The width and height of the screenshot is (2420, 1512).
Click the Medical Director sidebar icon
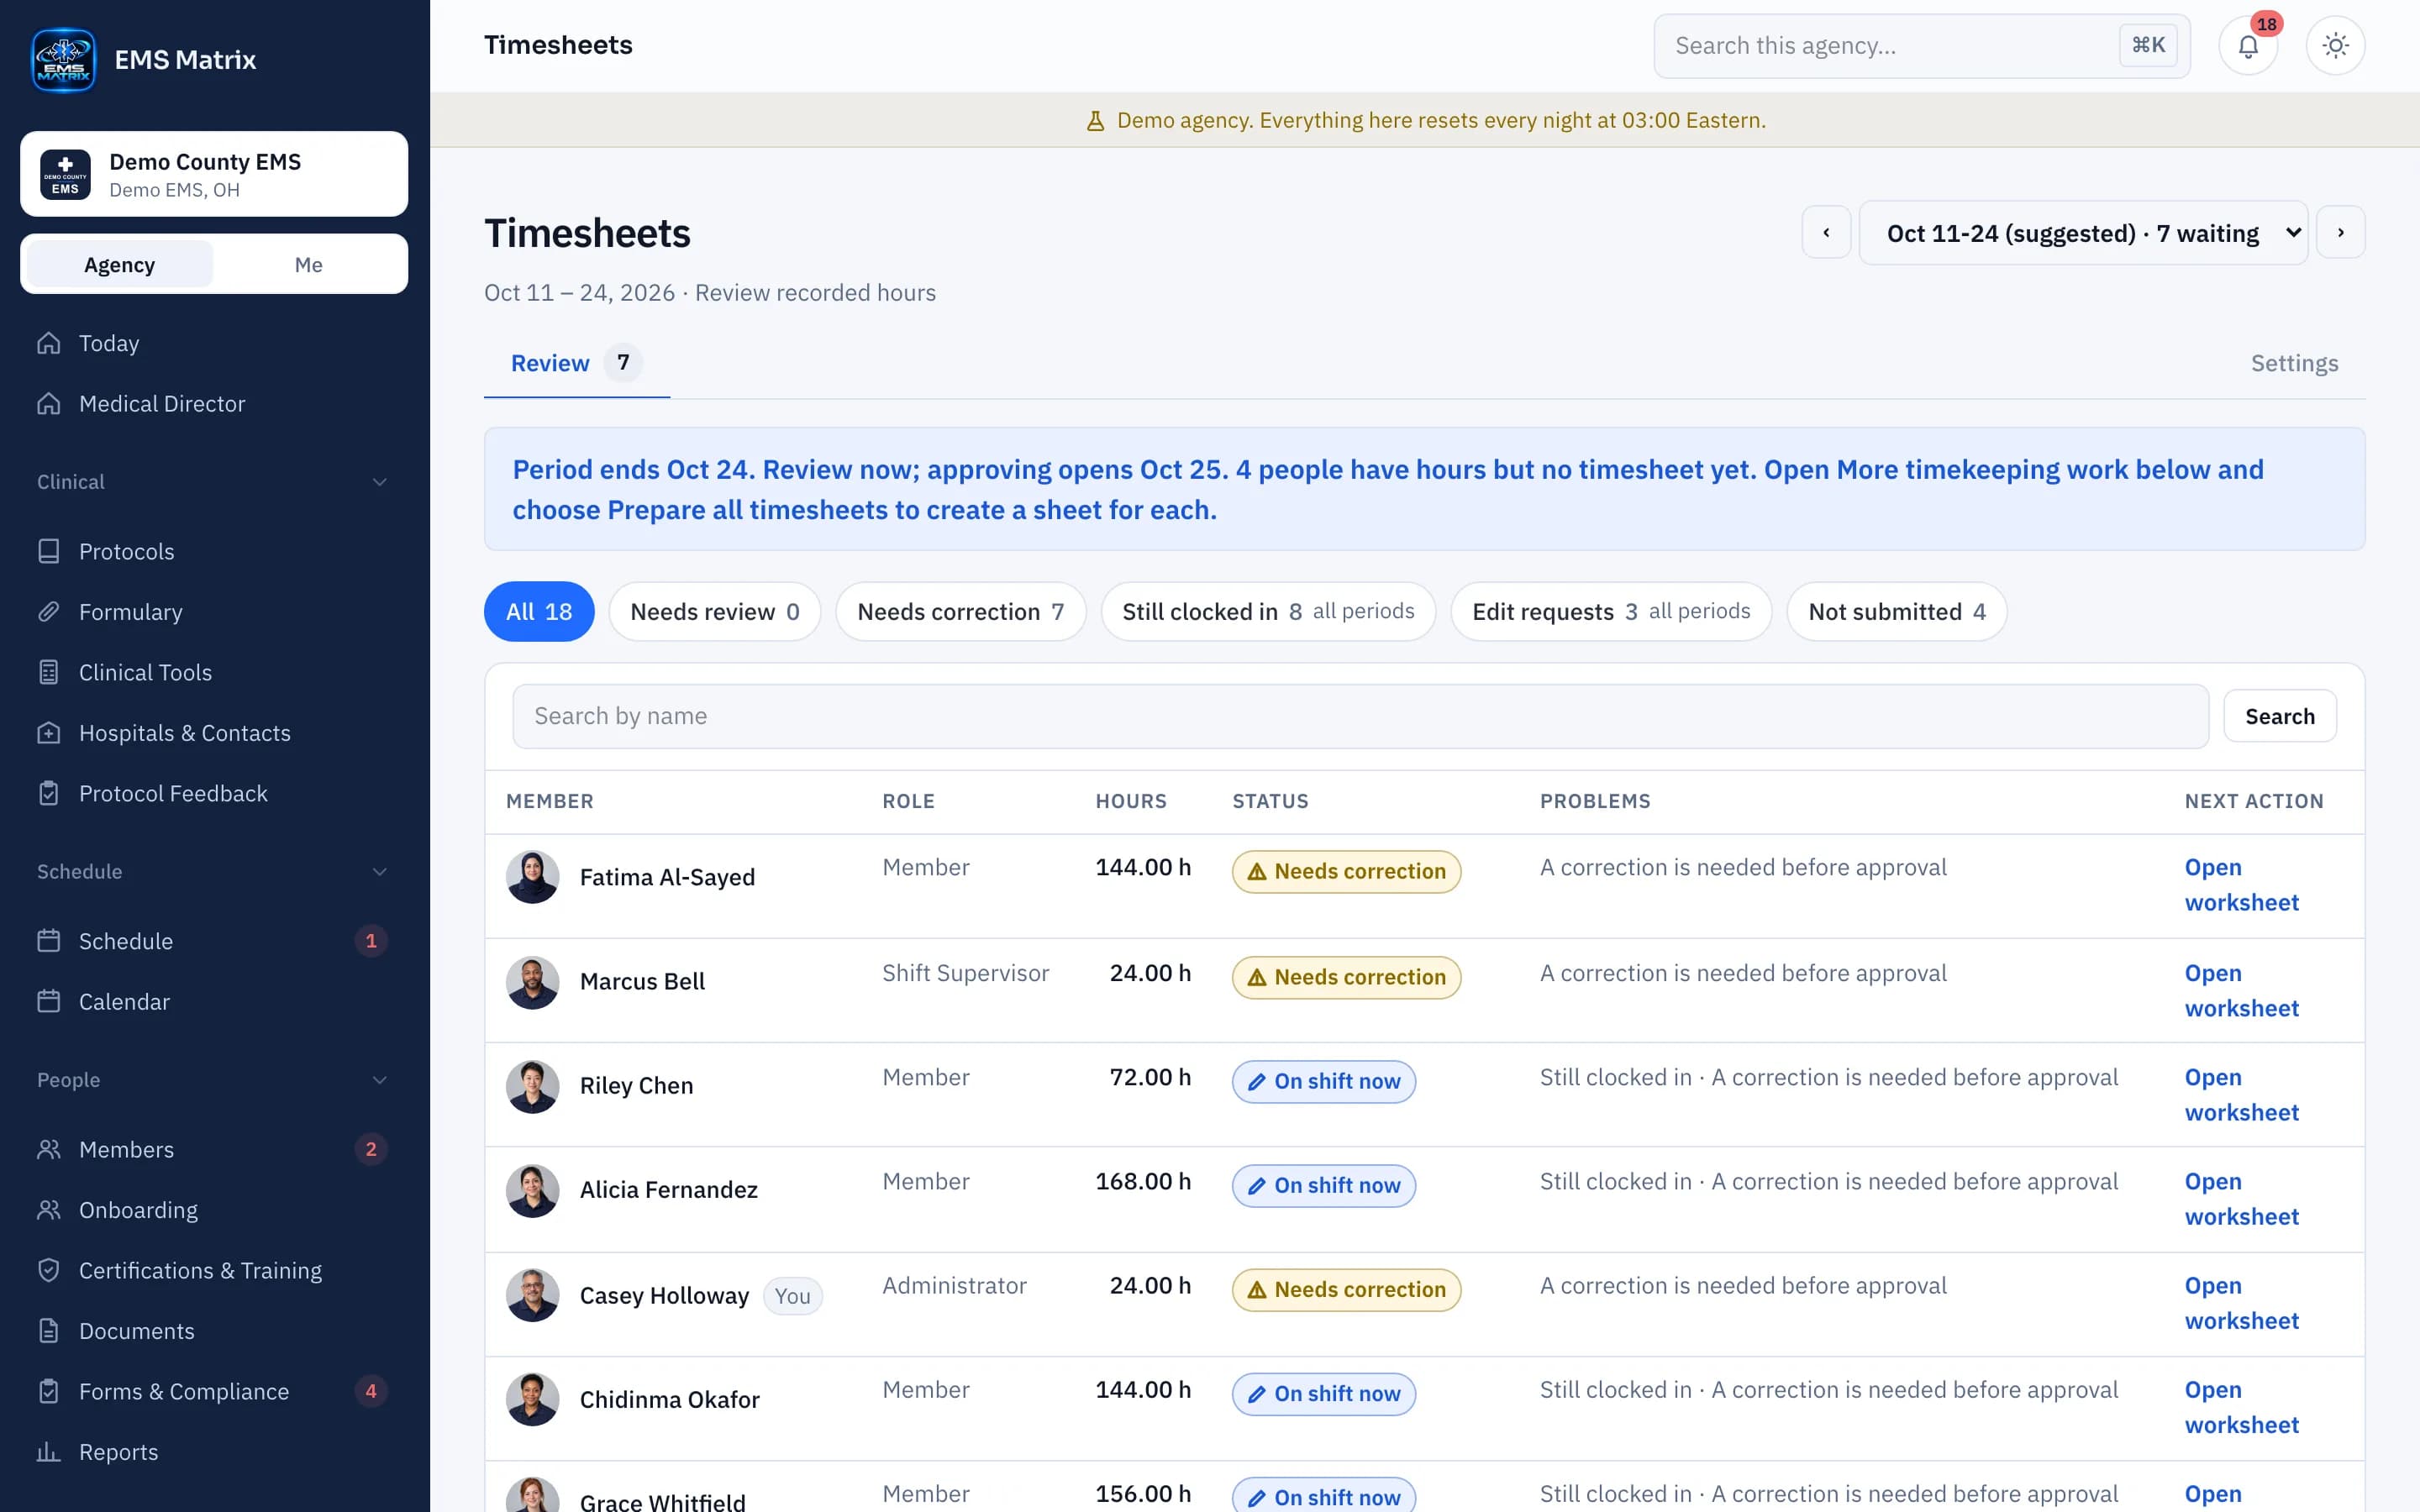tap(49, 403)
